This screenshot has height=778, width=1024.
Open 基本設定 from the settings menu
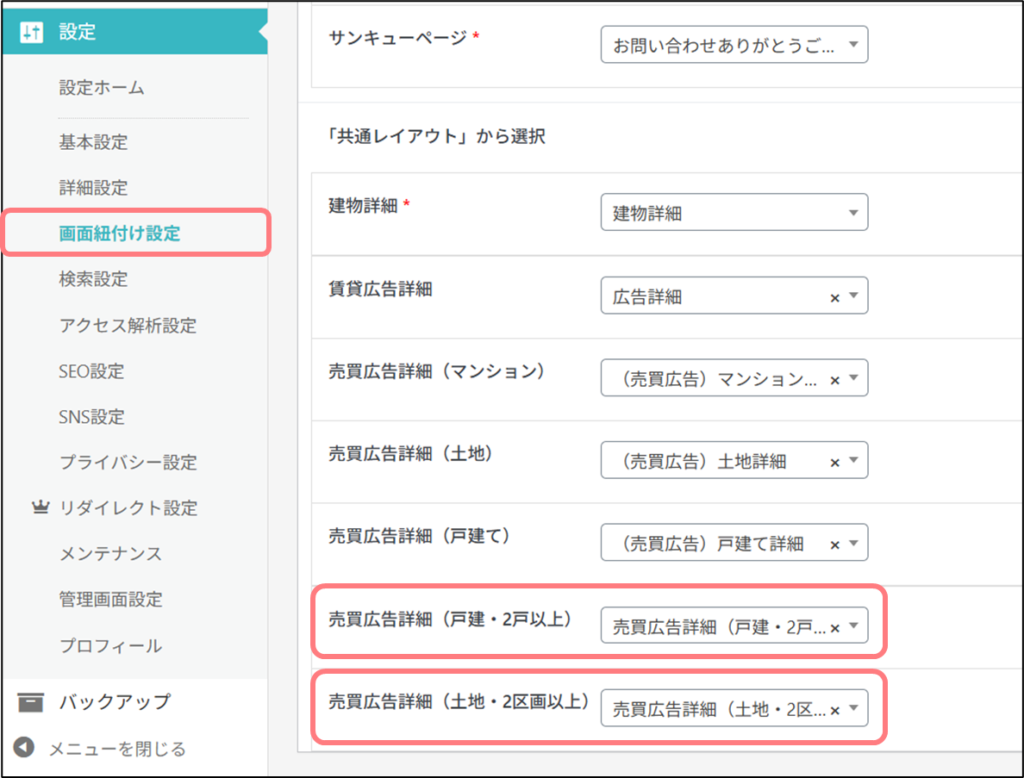pos(93,142)
